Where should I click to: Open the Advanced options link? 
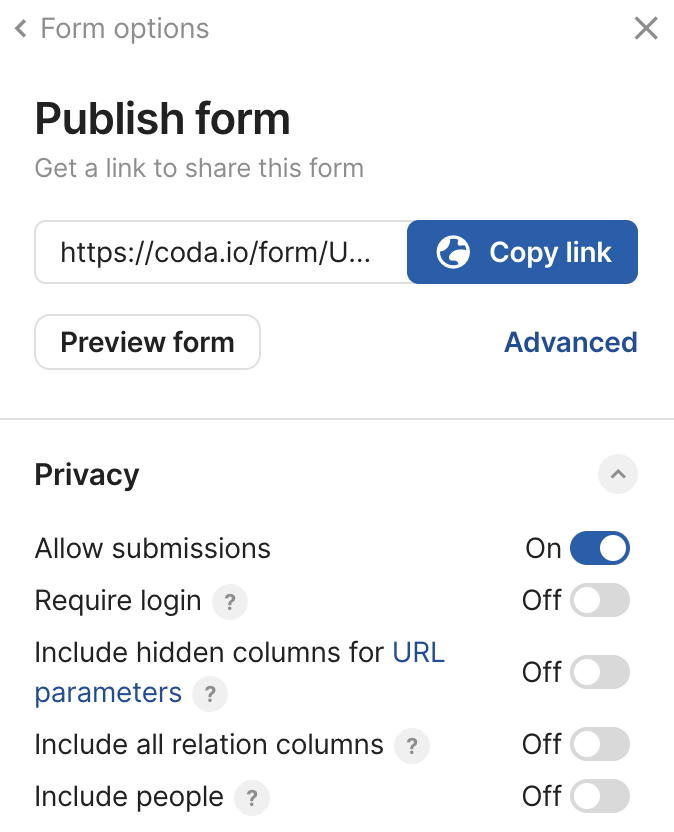[570, 342]
